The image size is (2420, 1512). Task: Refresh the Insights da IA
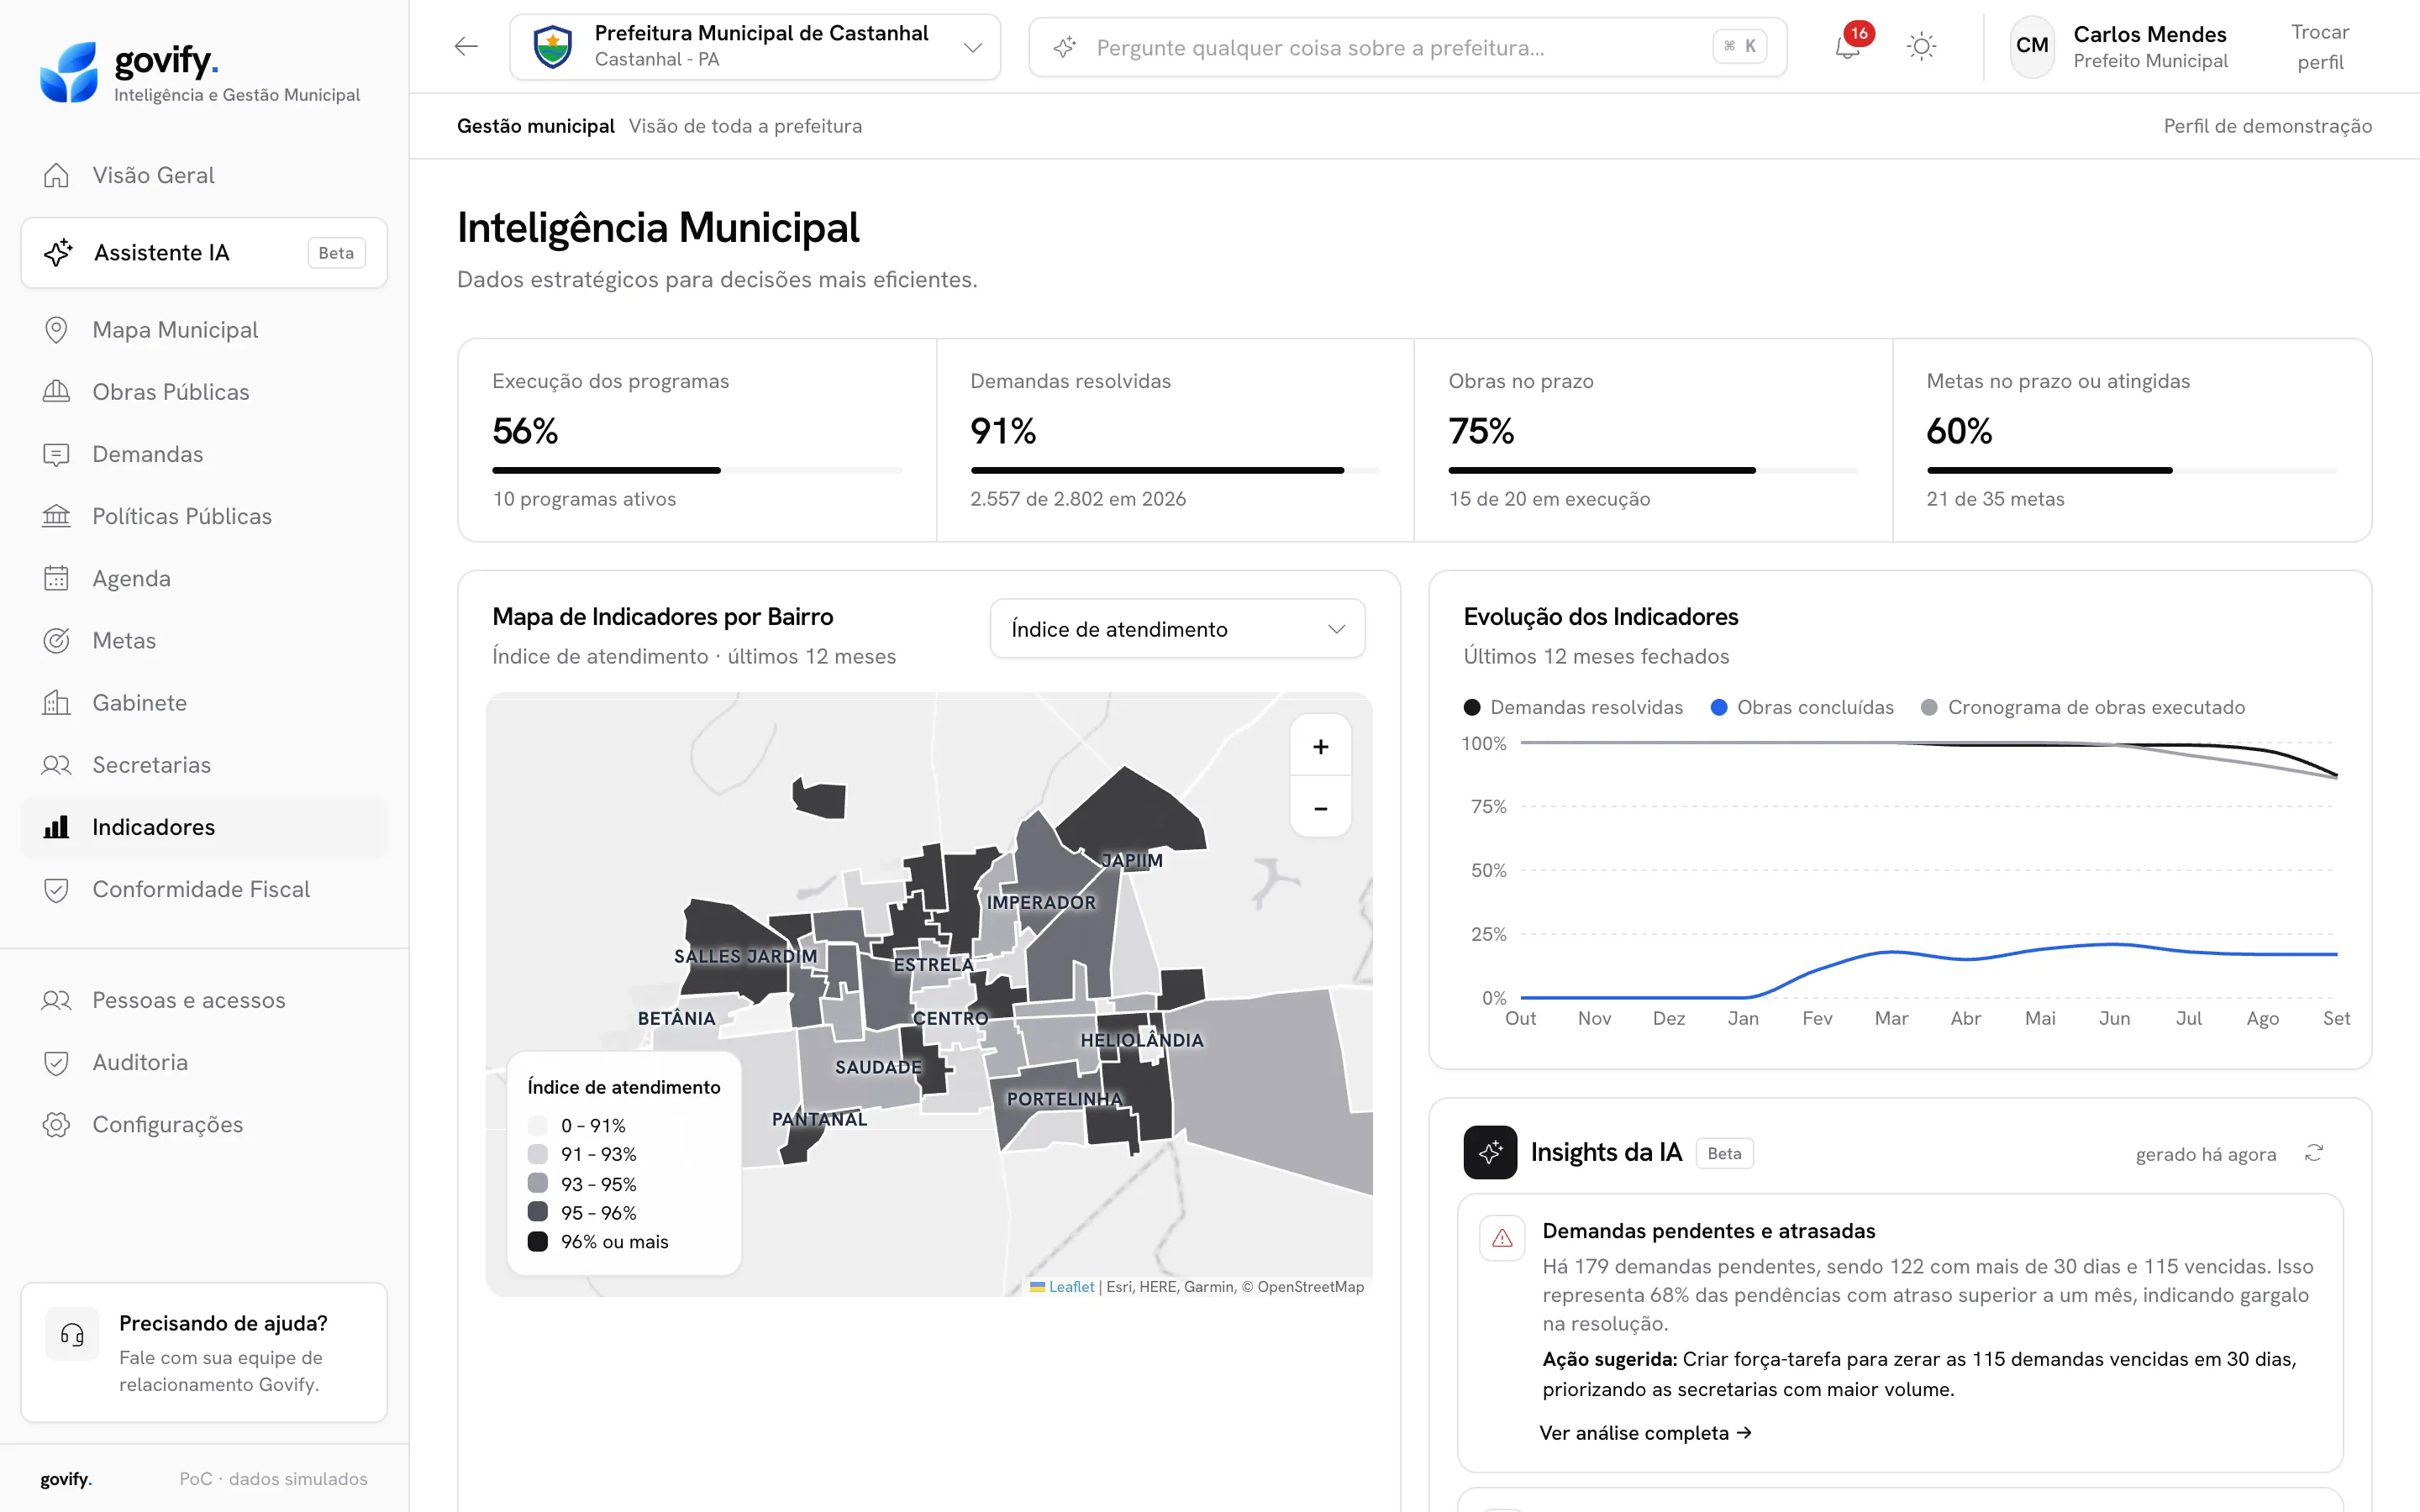pyautogui.click(x=2313, y=1153)
